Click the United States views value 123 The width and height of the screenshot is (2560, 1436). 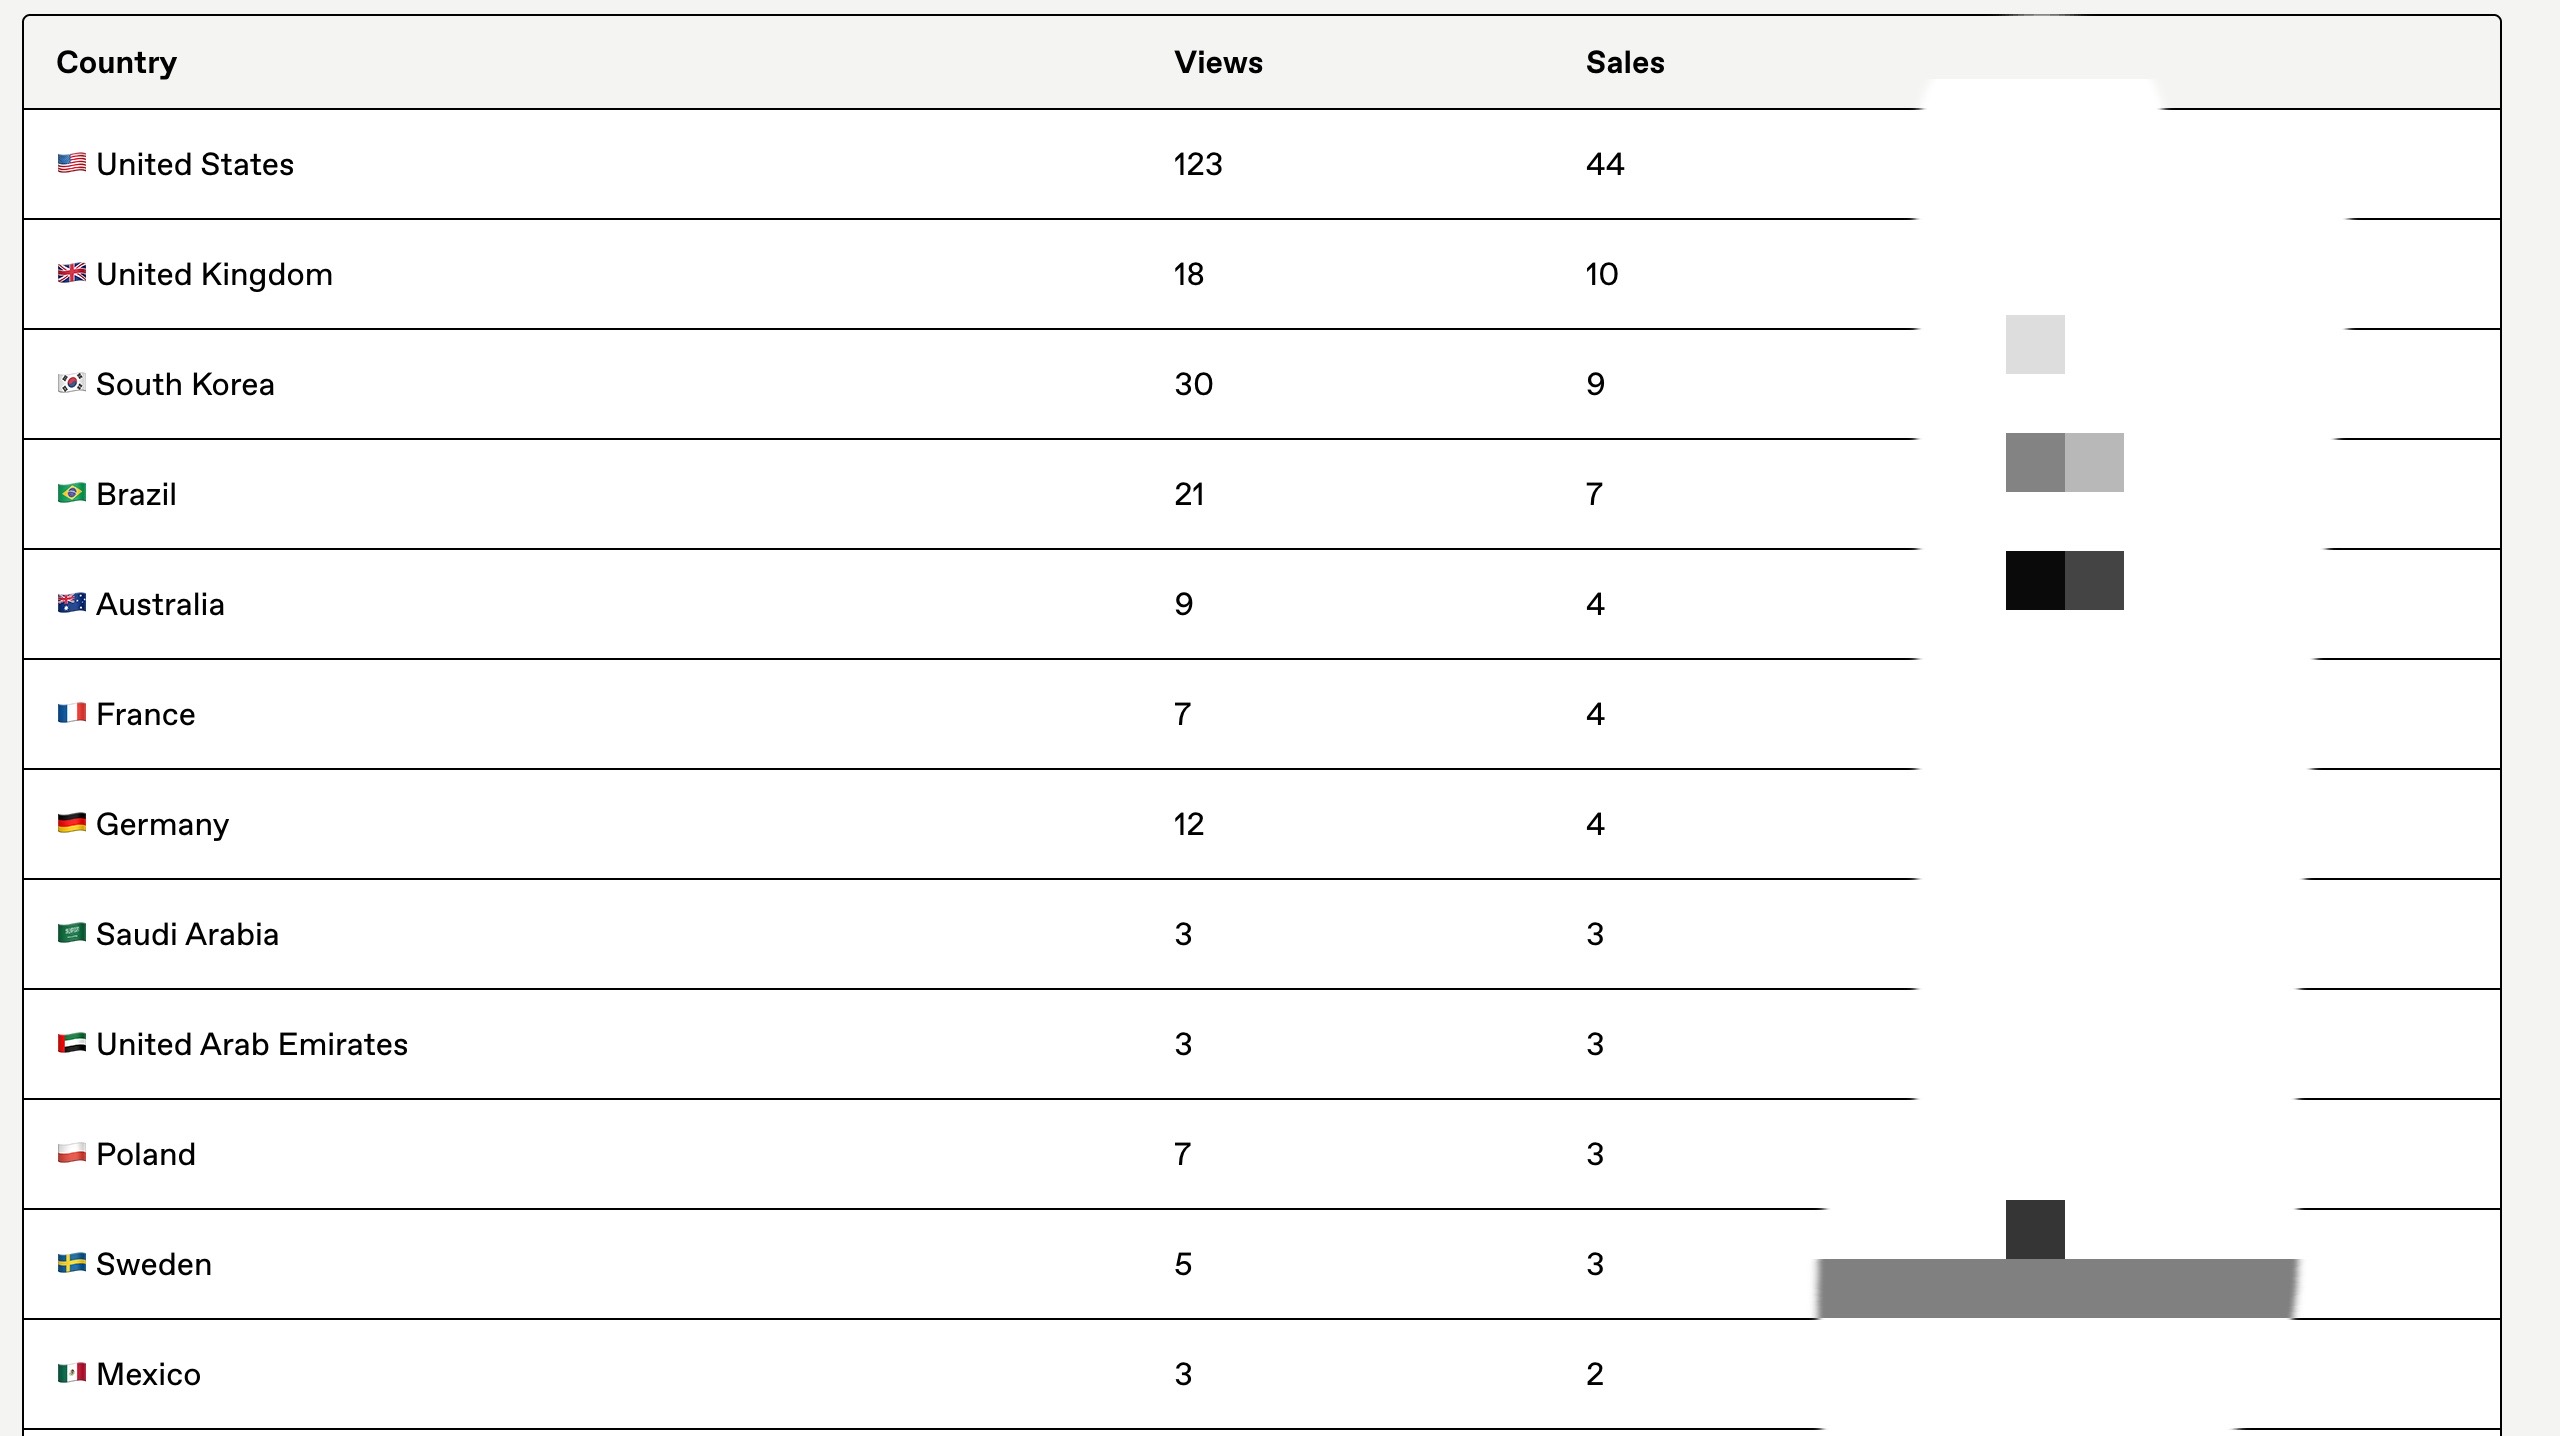1198,164
